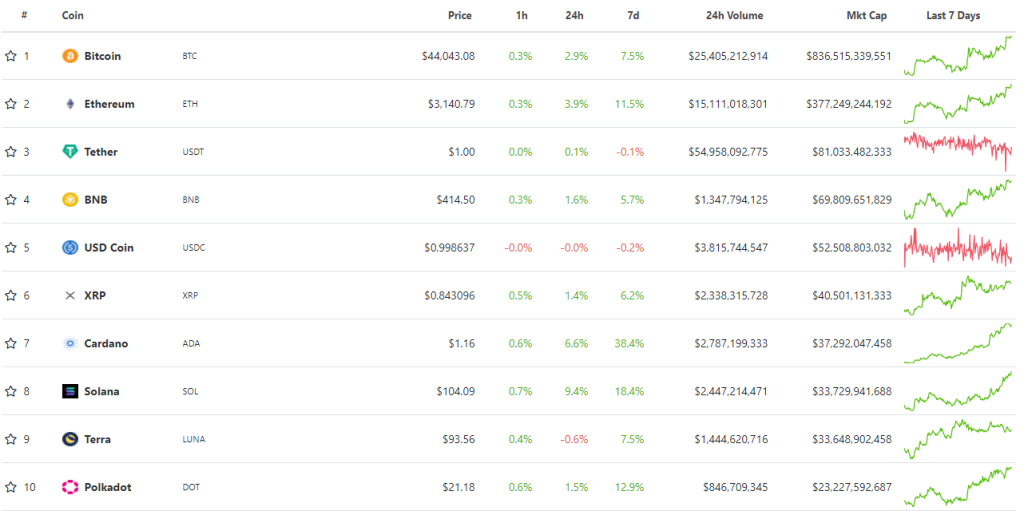1024x511 pixels.
Task: Open the BNB coin page link
Action: tap(96, 200)
